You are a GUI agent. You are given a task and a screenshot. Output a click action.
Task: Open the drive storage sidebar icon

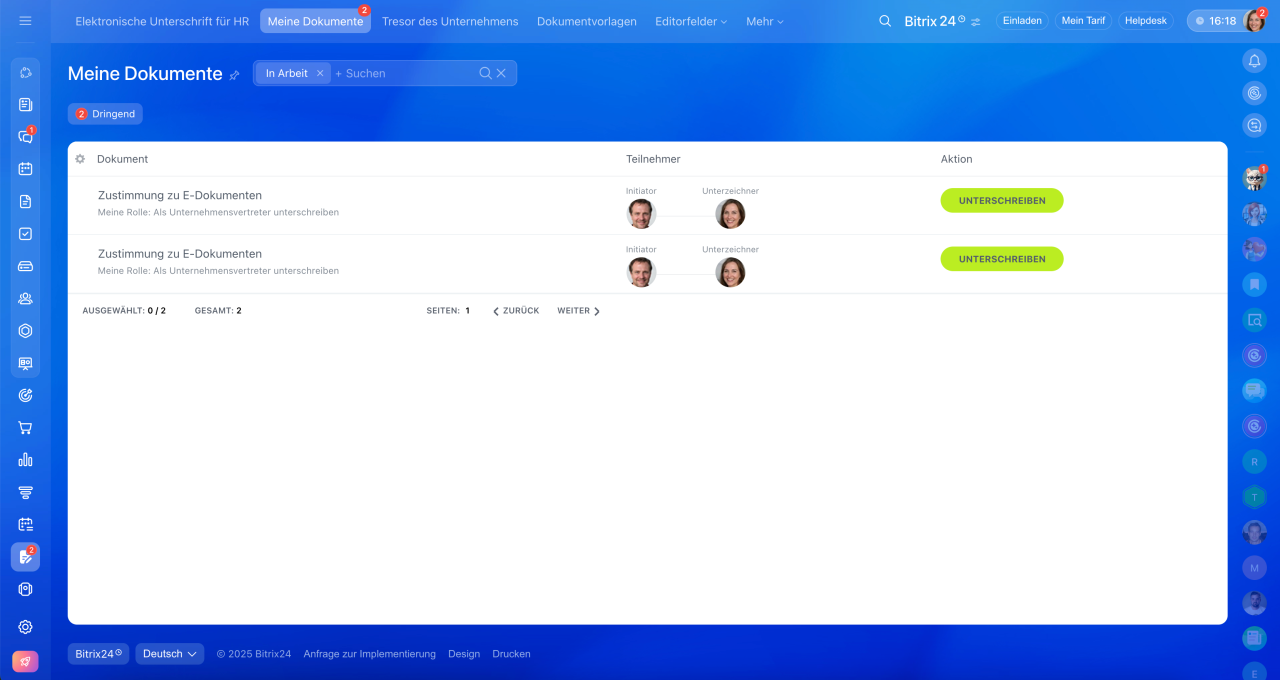tap(26, 266)
